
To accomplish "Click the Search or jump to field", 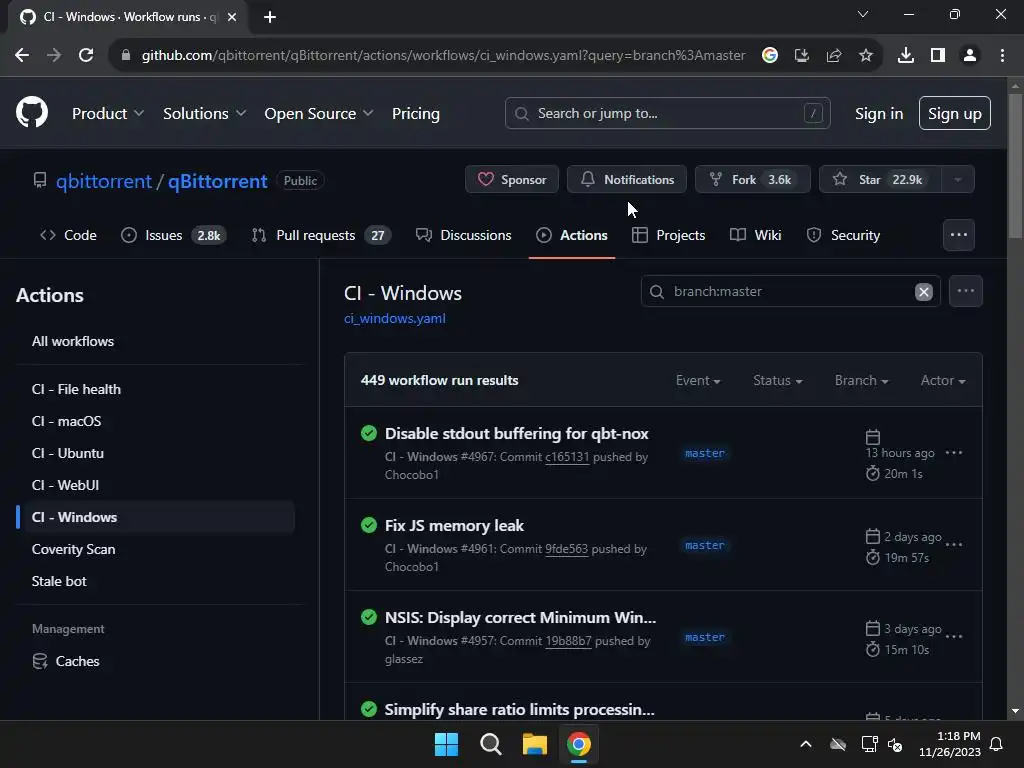I will 667,114.
